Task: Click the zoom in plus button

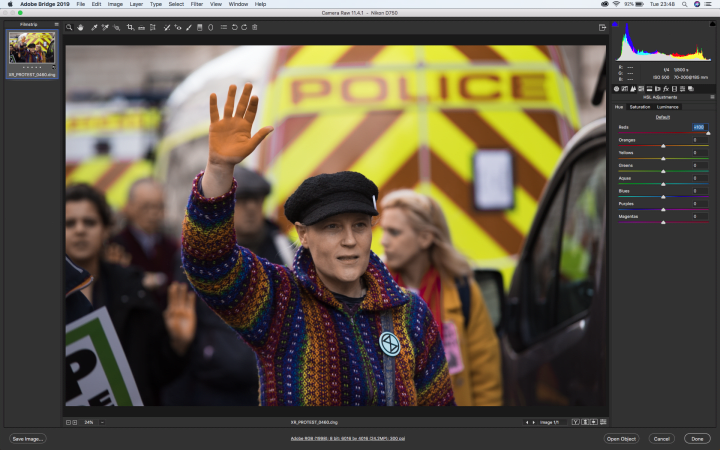Action: tap(75, 422)
